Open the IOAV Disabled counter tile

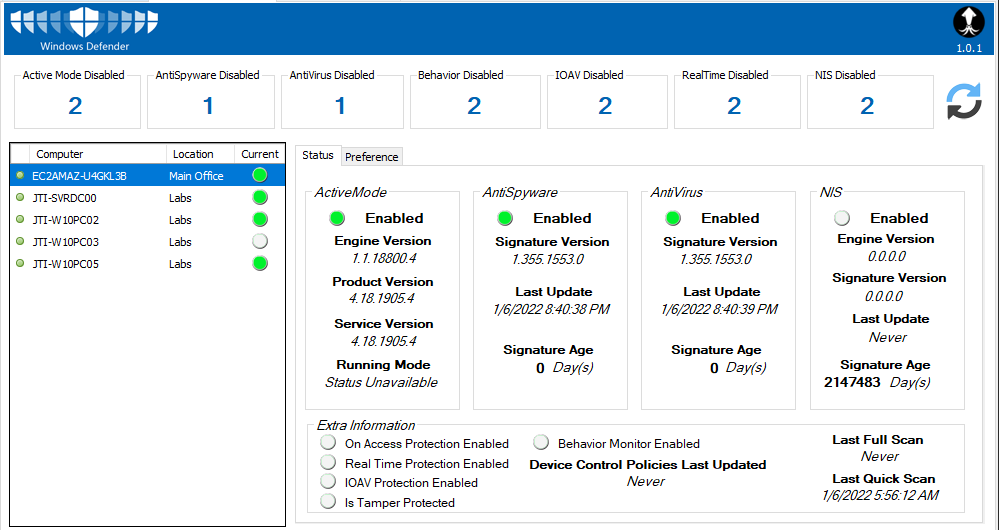(x=607, y=101)
